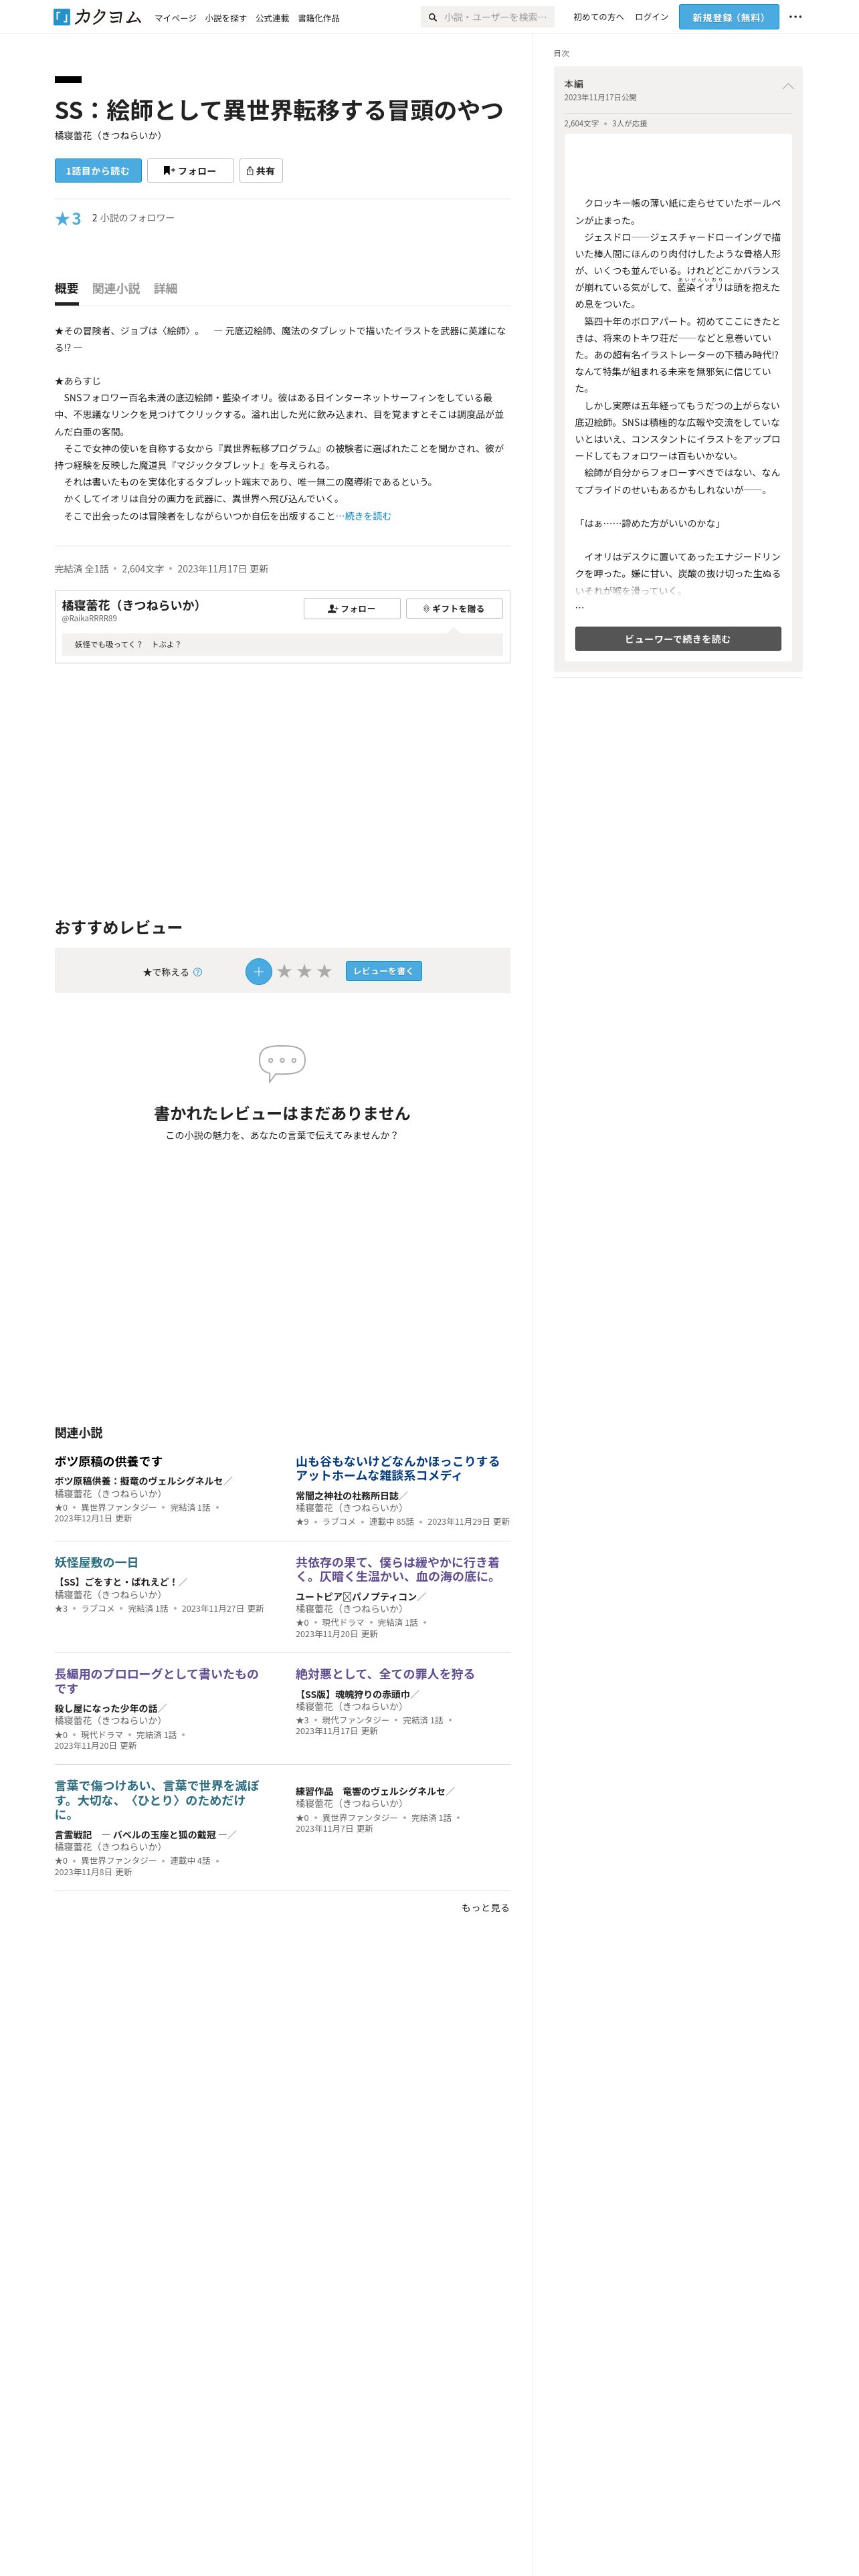The width and height of the screenshot is (859, 2576).
Task: Open related novel 【SS】ごをすと・ばれえど！
Action: point(116,1582)
